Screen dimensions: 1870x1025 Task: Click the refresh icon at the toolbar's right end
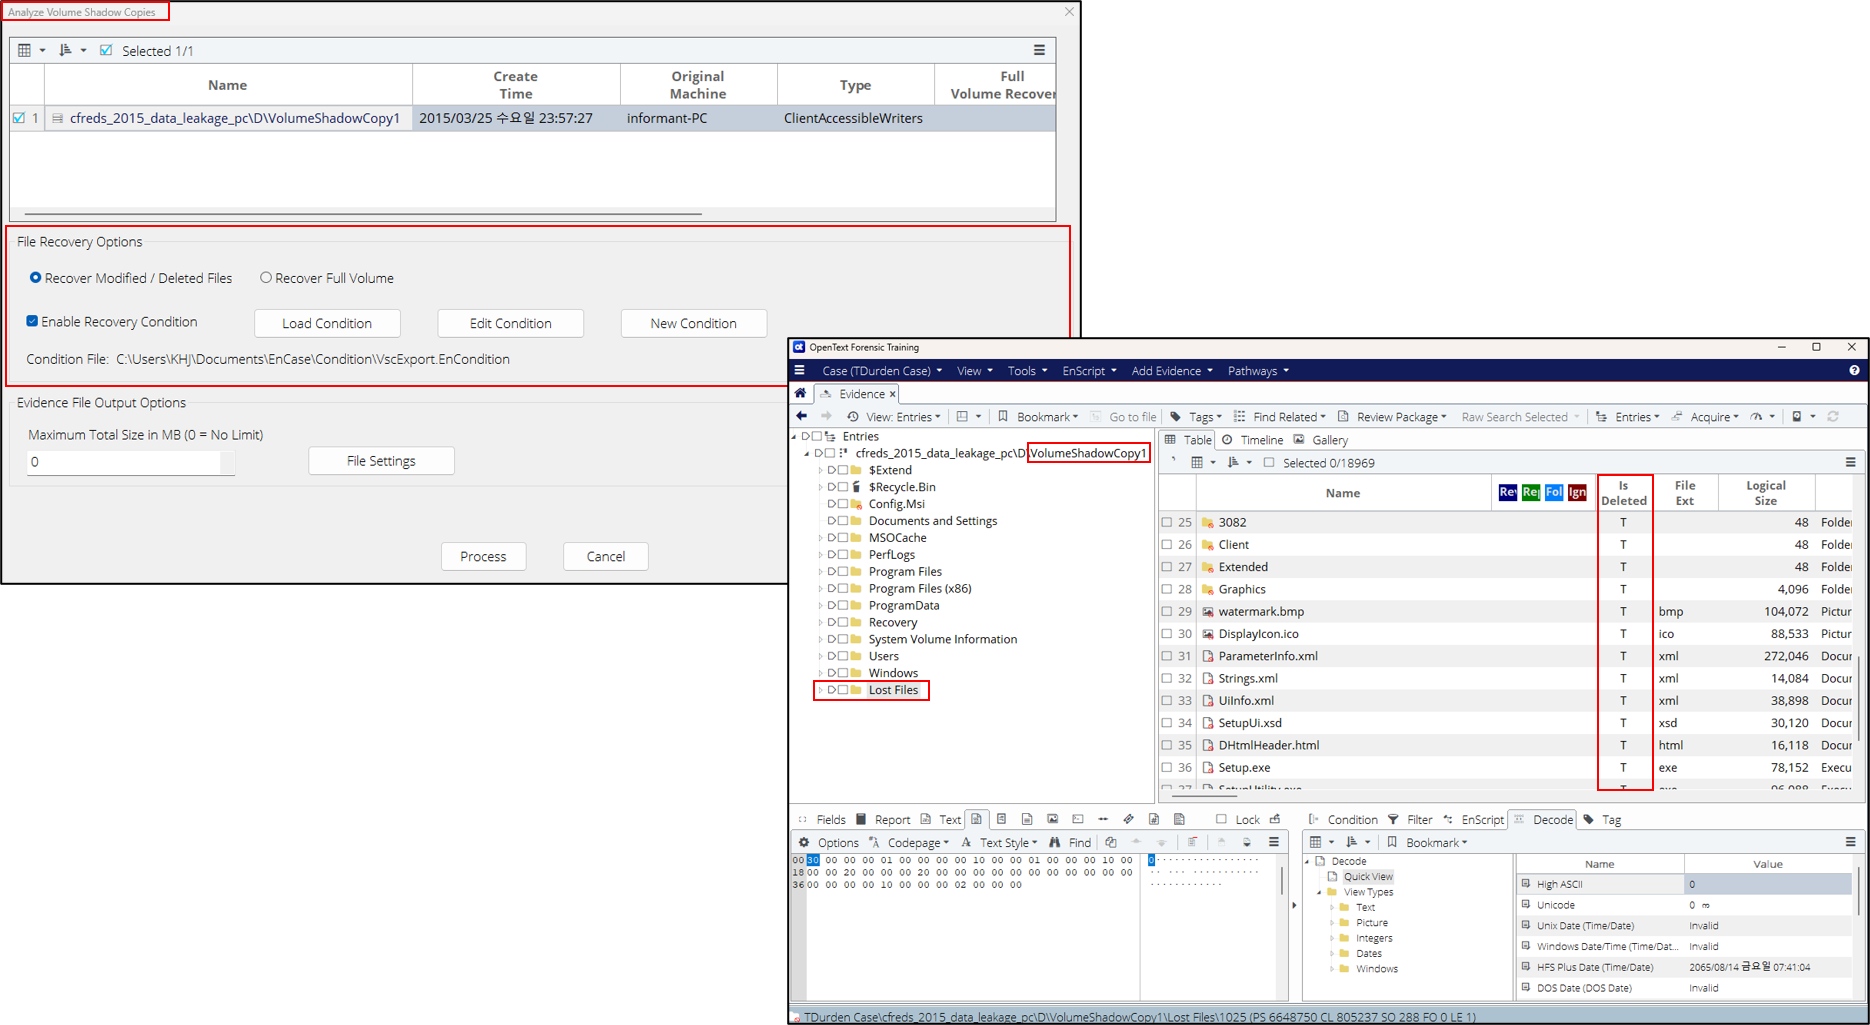[1833, 417]
